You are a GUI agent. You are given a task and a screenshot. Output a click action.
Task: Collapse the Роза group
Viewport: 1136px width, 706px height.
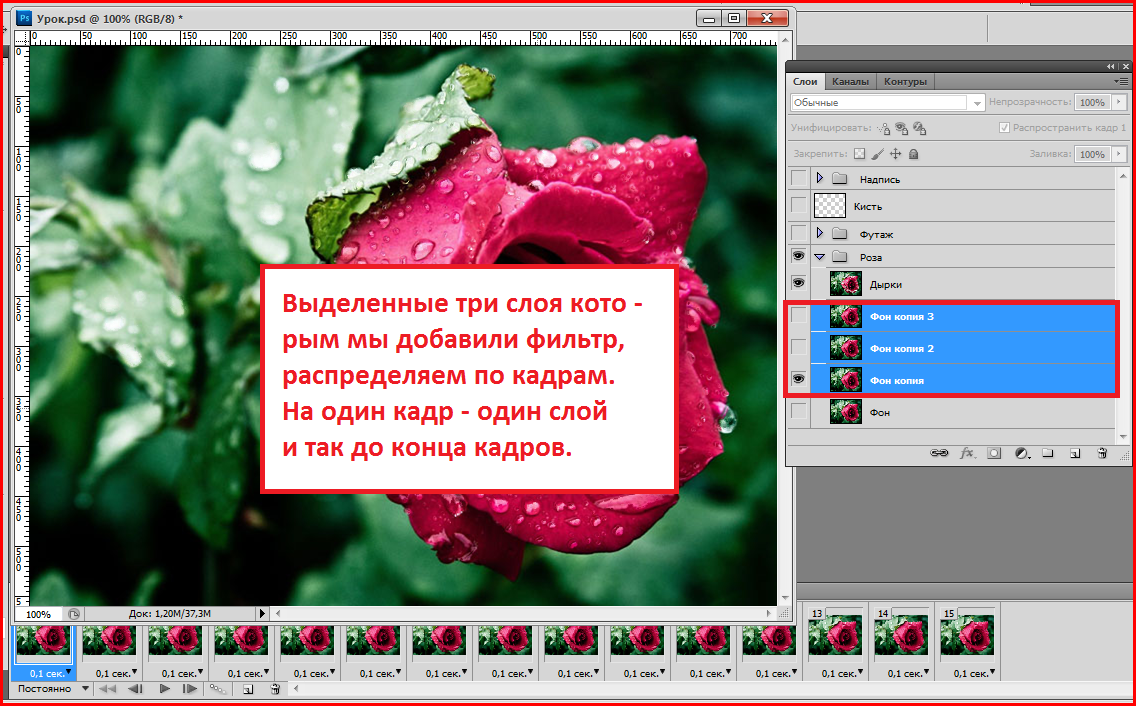coord(820,257)
